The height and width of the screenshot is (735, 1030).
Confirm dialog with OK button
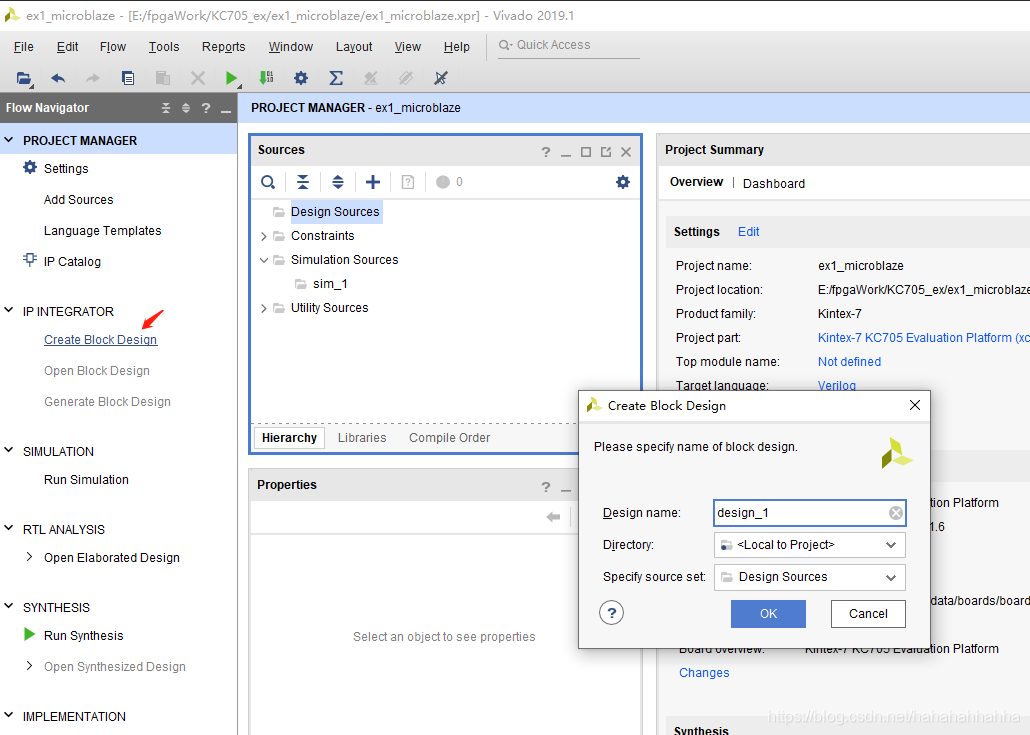point(768,613)
